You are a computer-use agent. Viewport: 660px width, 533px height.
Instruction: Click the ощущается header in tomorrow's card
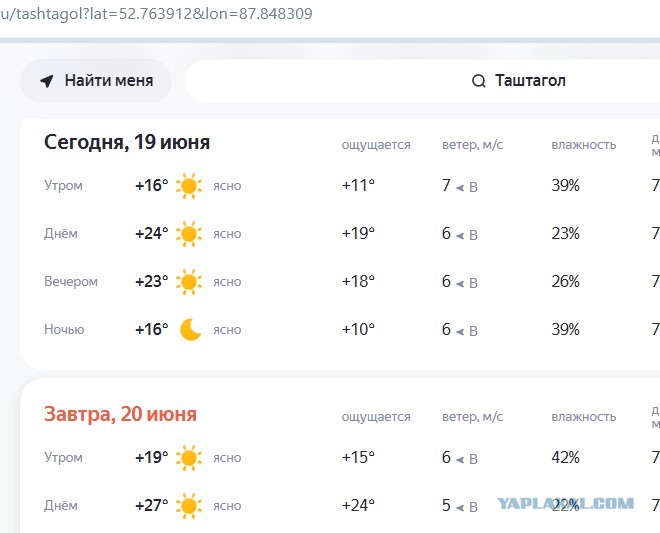376,417
